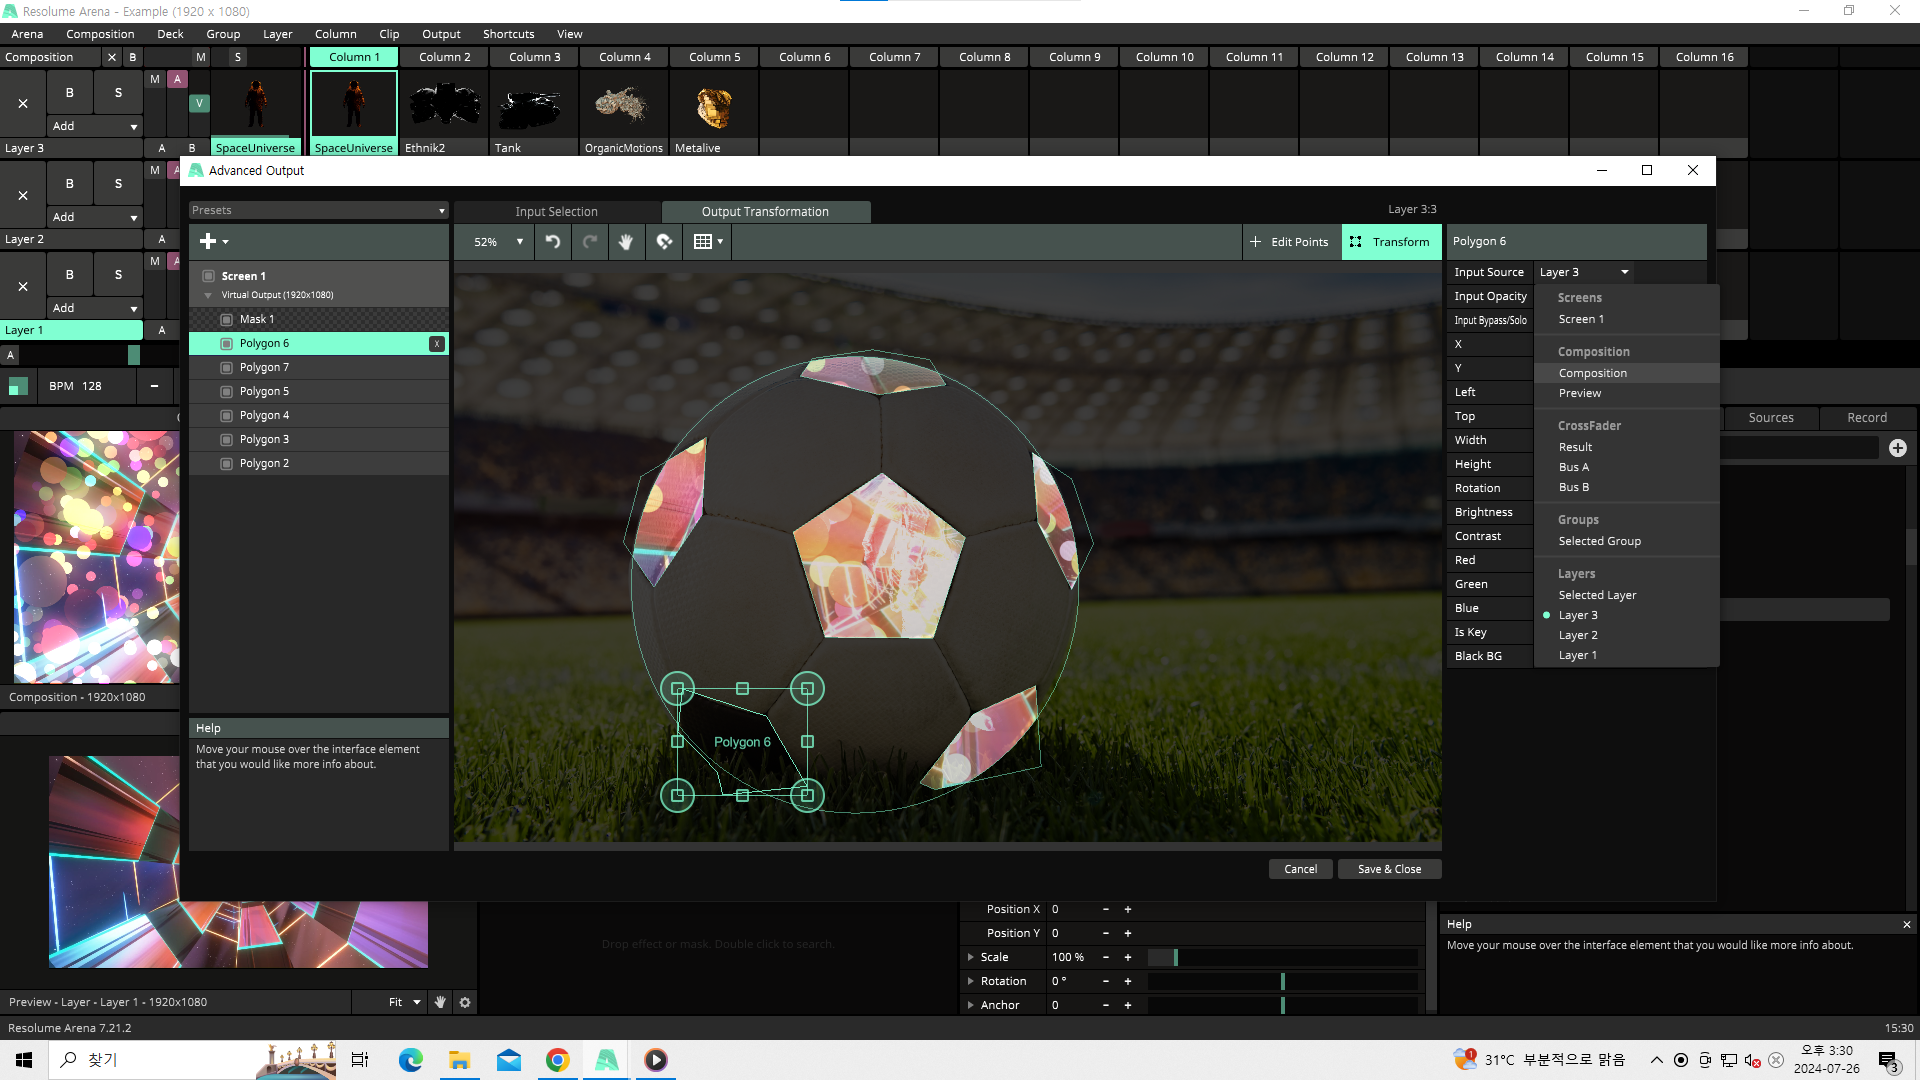Image resolution: width=1920 pixels, height=1080 pixels.
Task: Choose Composition in the input source list
Action: coord(1592,373)
